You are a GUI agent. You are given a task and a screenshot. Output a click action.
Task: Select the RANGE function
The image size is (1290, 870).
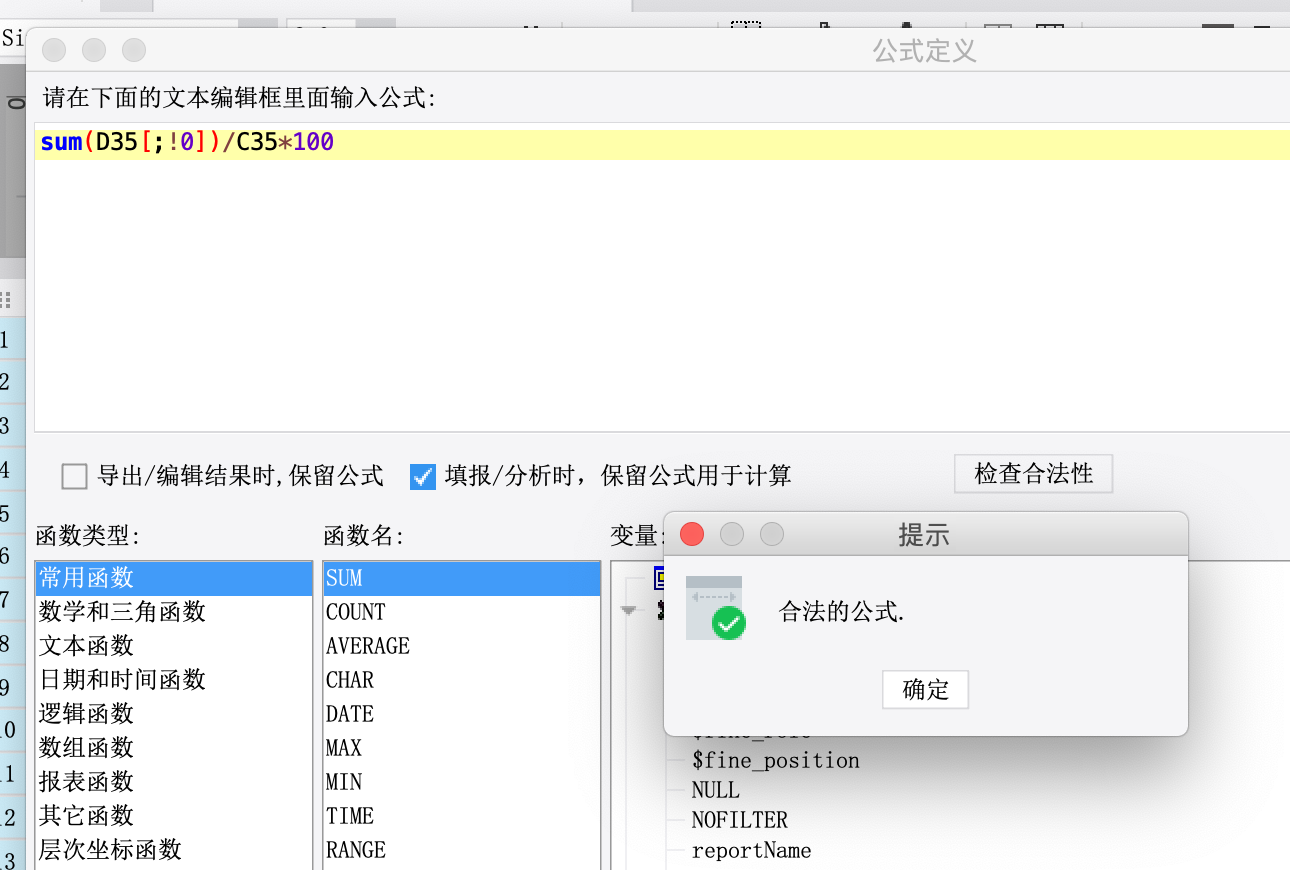click(x=462, y=850)
